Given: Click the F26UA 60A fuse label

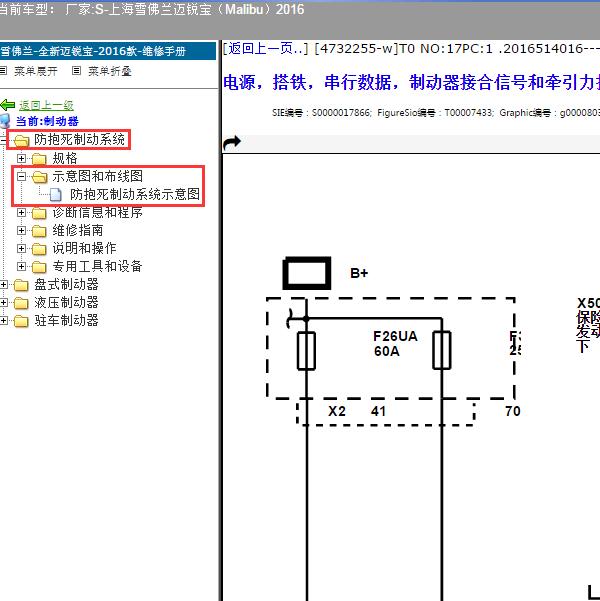Looking at the screenshot, I should tap(395, 343).
